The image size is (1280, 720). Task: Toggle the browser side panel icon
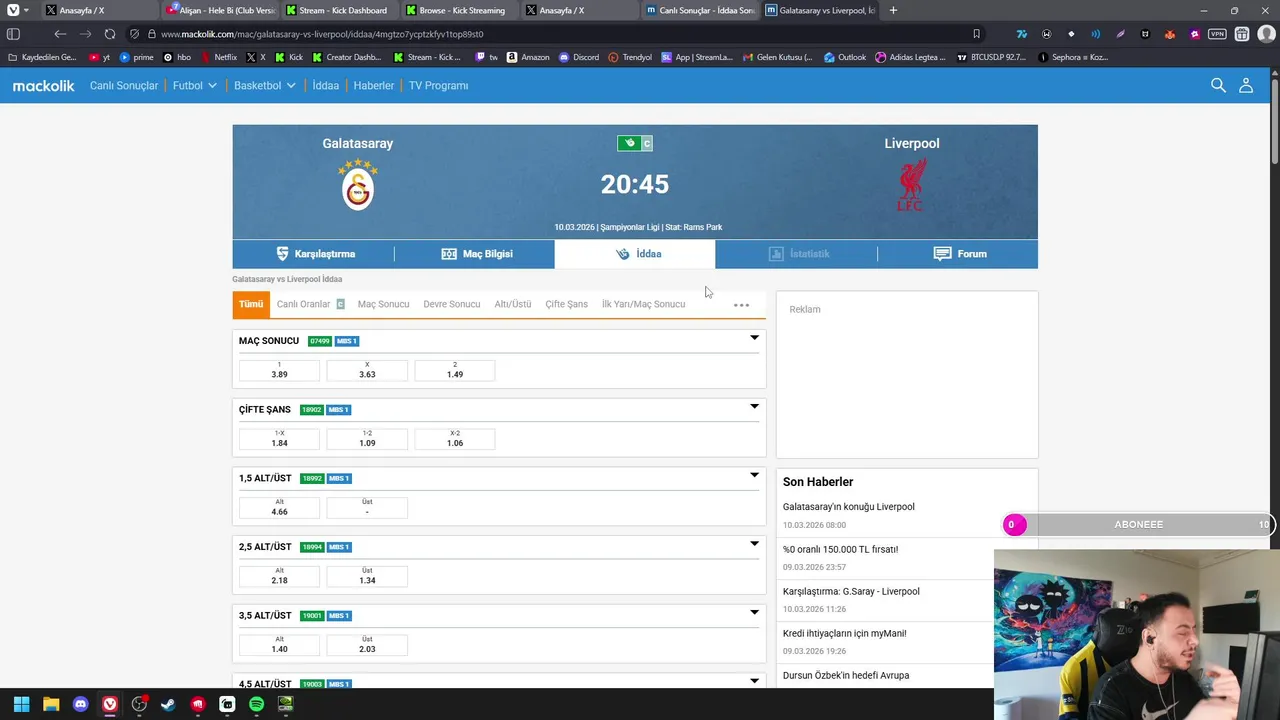pyautogui.click(x=14, y=34)
